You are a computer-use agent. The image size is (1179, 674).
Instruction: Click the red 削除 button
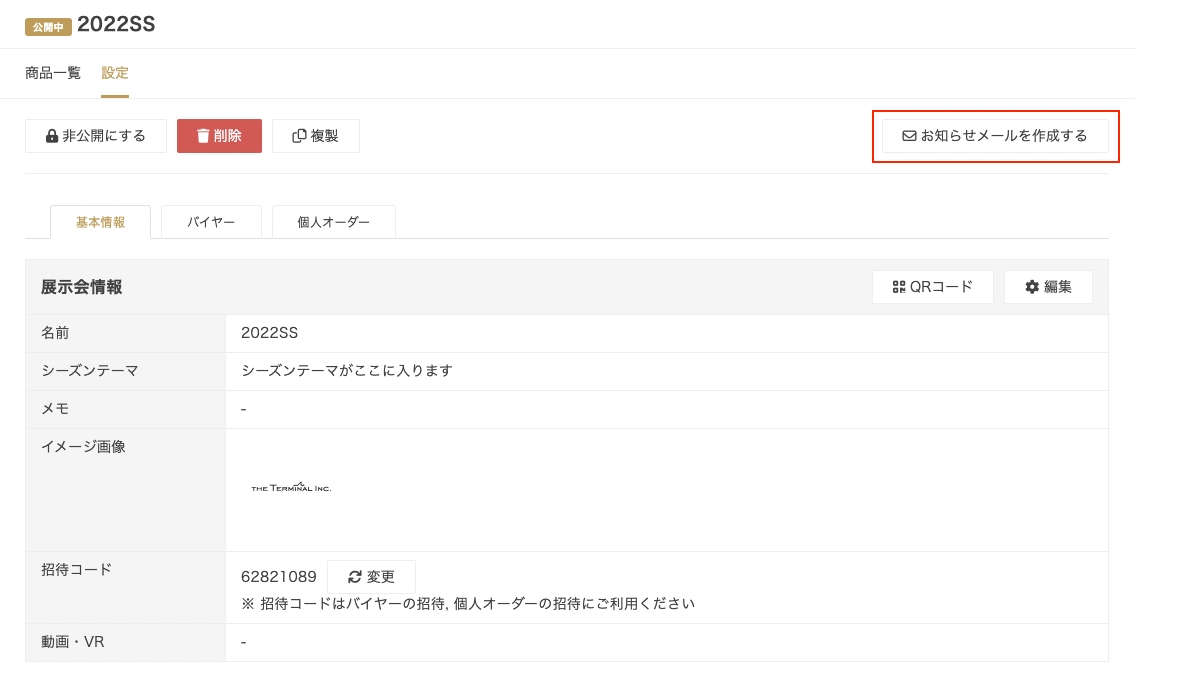coord(219,136)
